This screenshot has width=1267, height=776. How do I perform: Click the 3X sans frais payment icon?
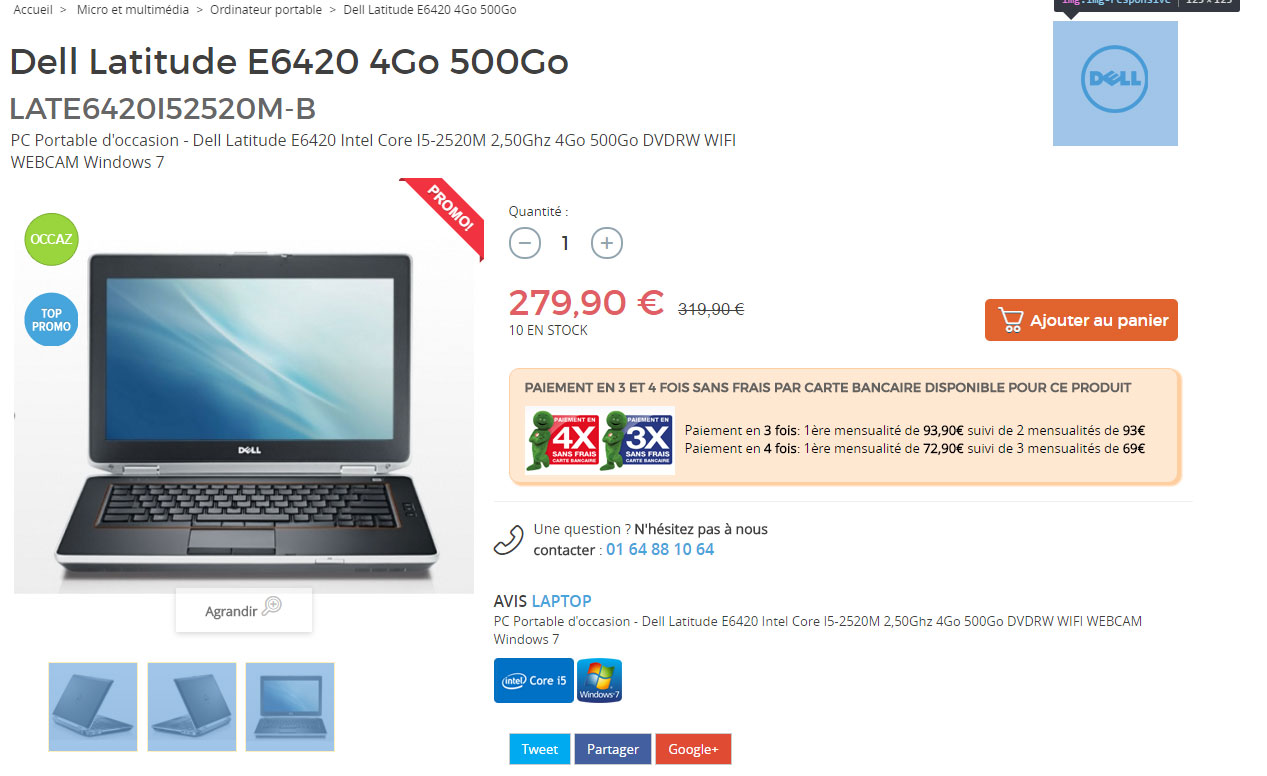(x=637, y=440)
